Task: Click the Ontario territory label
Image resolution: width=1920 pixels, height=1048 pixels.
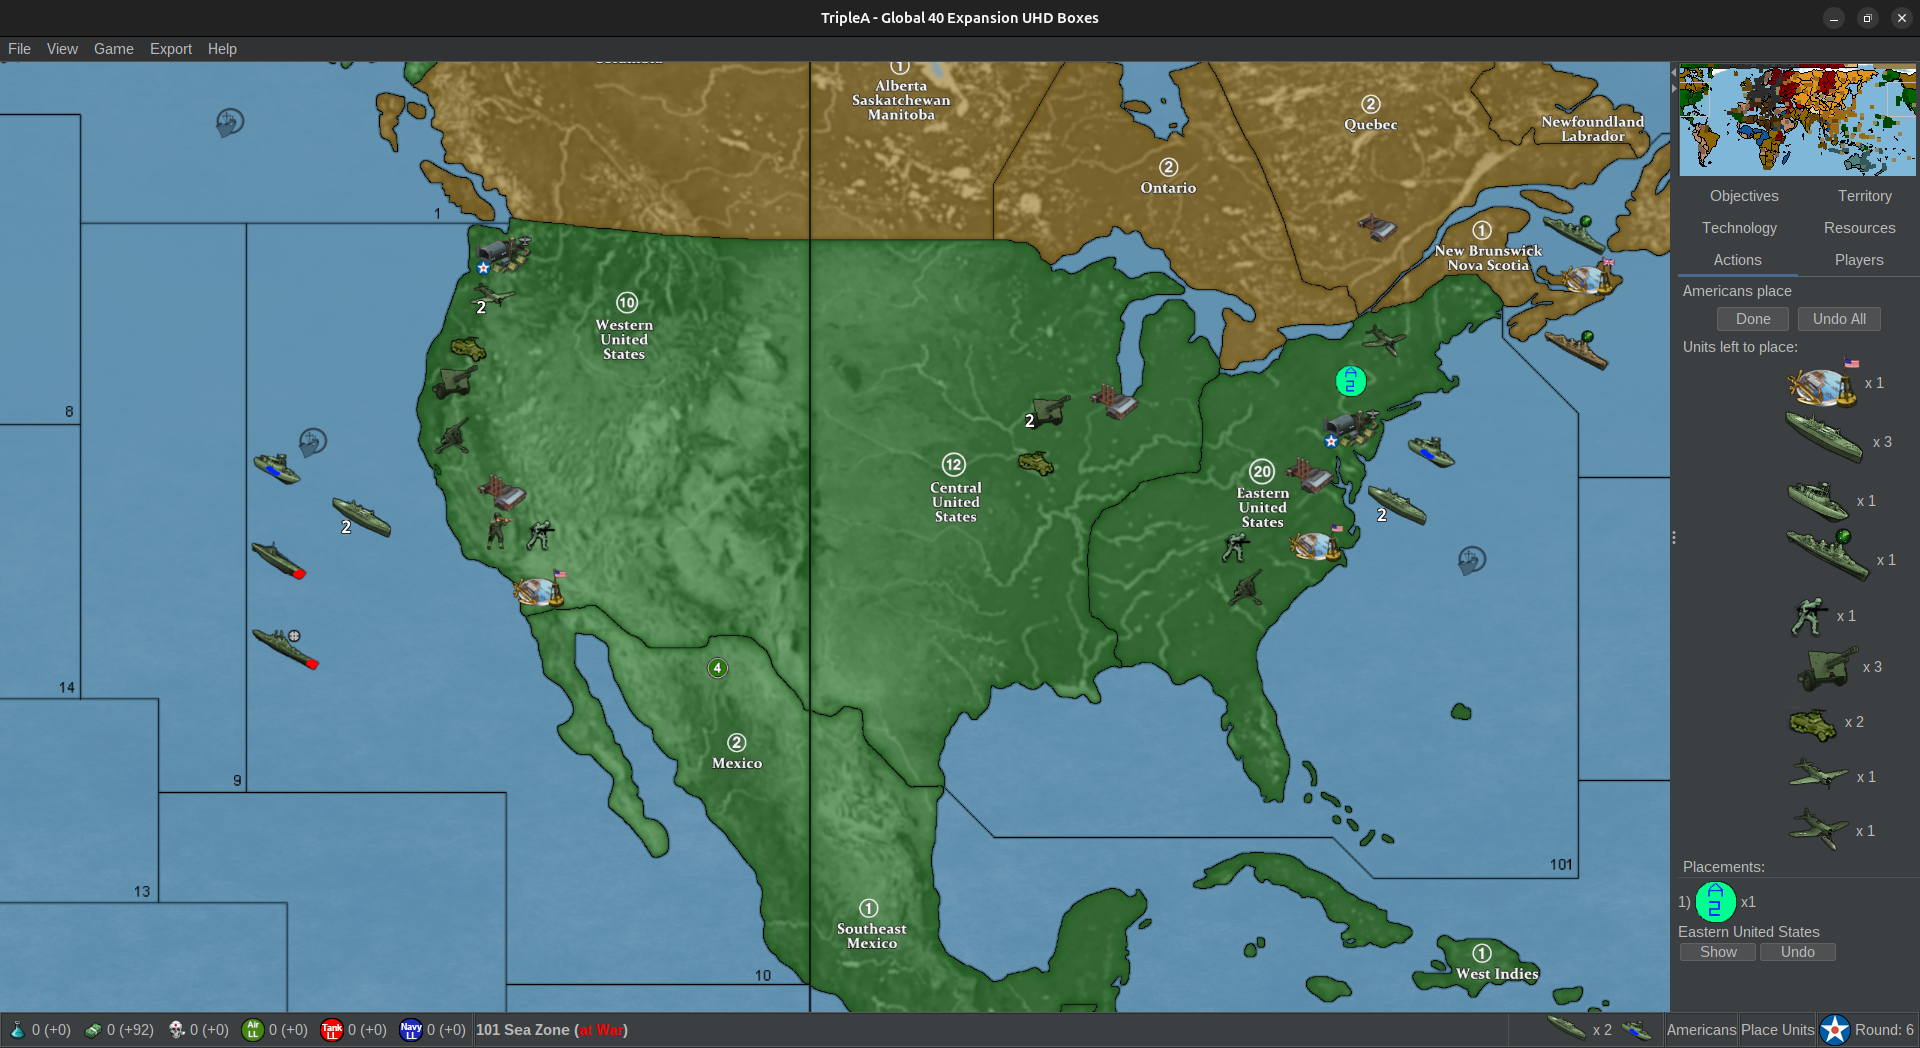Action: click(x=1168, y=188)
